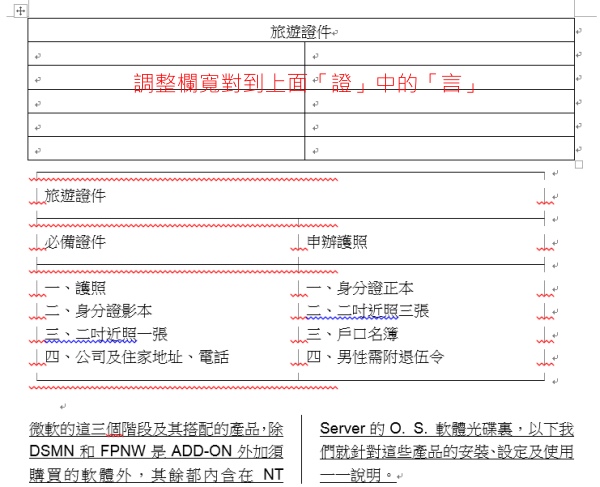Click the line starting 購買的軟體外
The image size is (600, 487).
click(156, 475)
